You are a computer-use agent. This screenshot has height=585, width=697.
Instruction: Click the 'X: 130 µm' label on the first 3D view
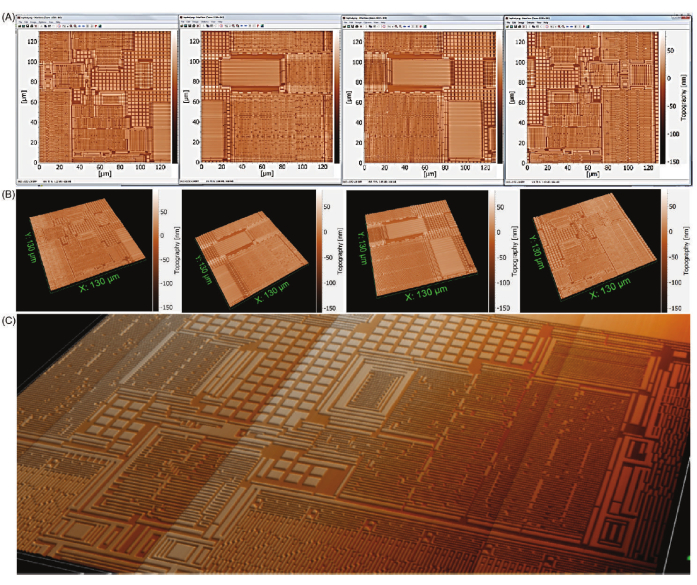point(100,283)
